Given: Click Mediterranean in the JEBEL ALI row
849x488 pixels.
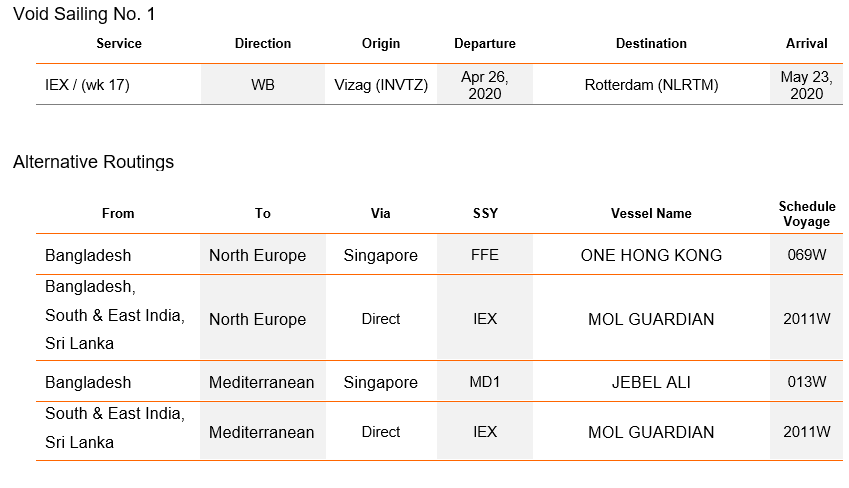Looking at the screenshot, I should [262, 382].
